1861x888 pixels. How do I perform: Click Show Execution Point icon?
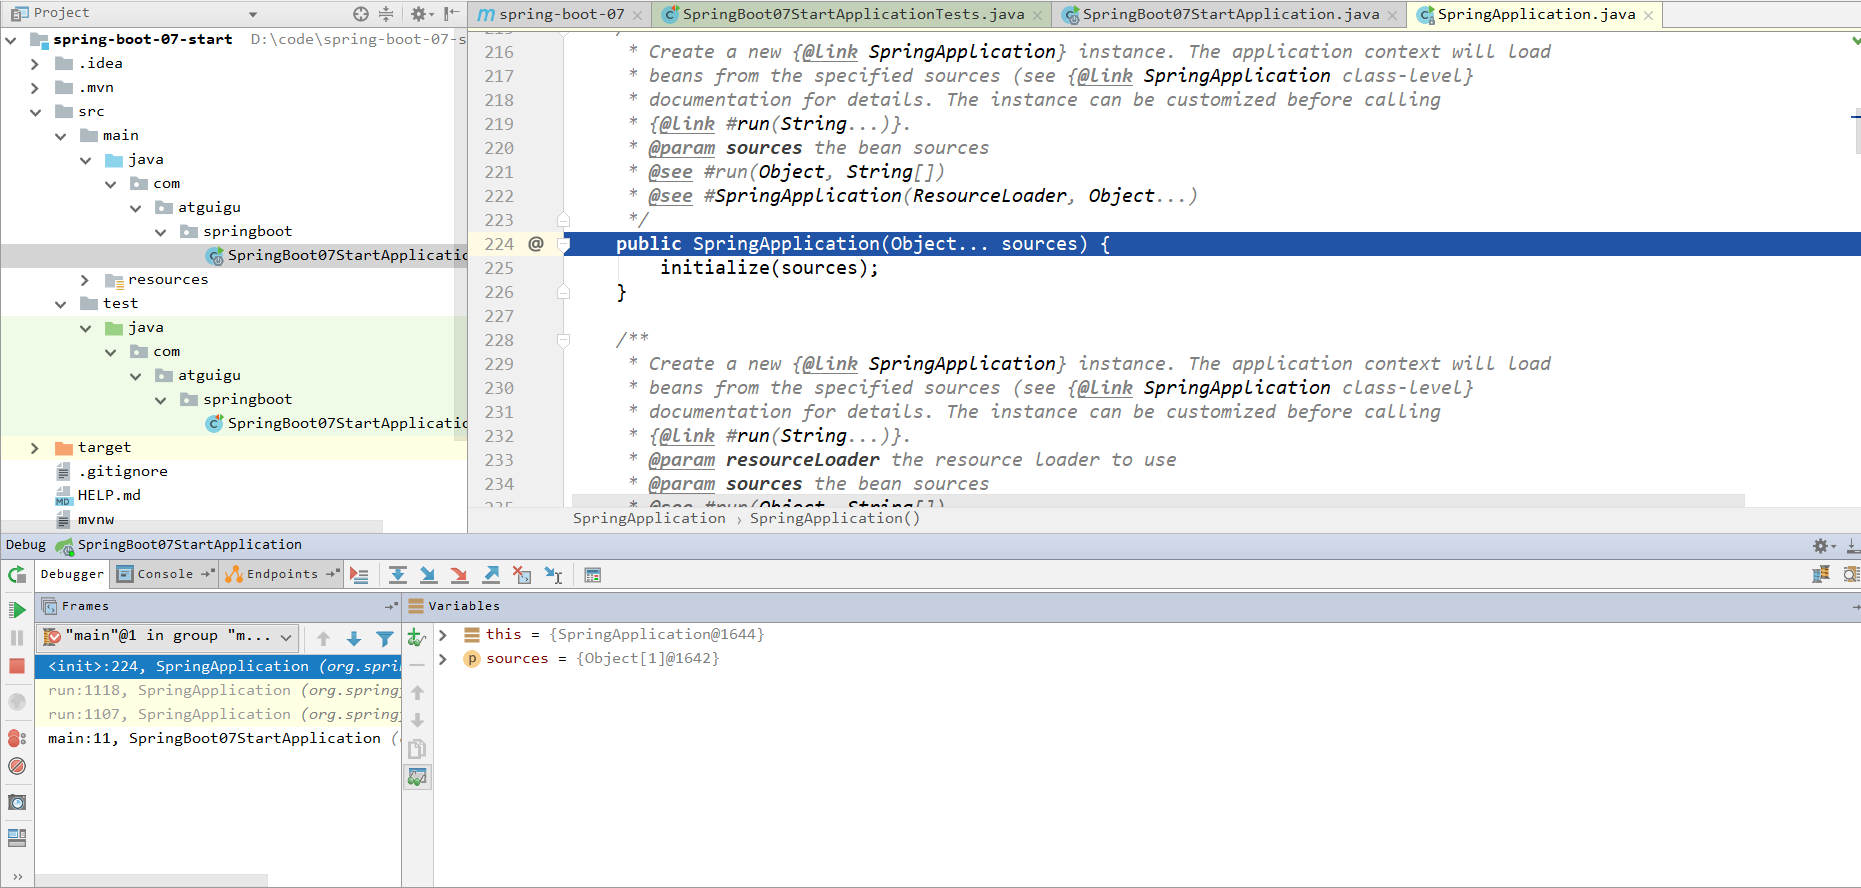click(360, 575)
